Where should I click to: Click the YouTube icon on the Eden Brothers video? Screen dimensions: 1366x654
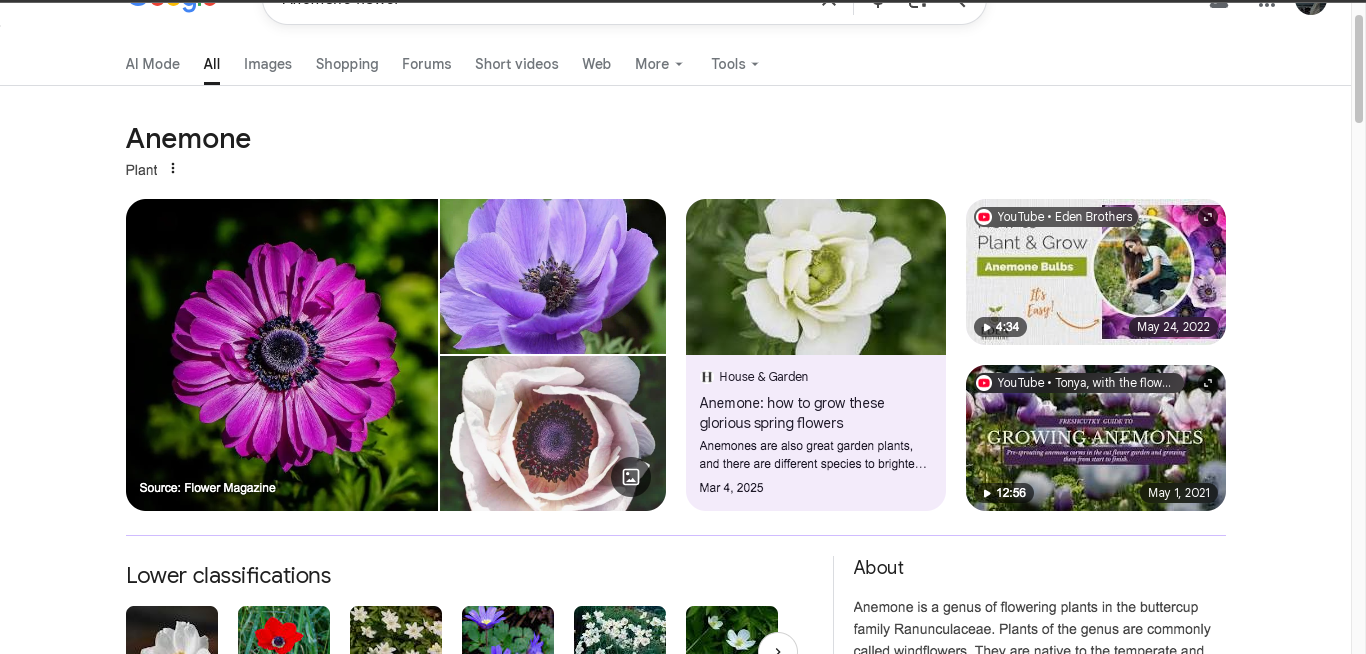[984, 217]
